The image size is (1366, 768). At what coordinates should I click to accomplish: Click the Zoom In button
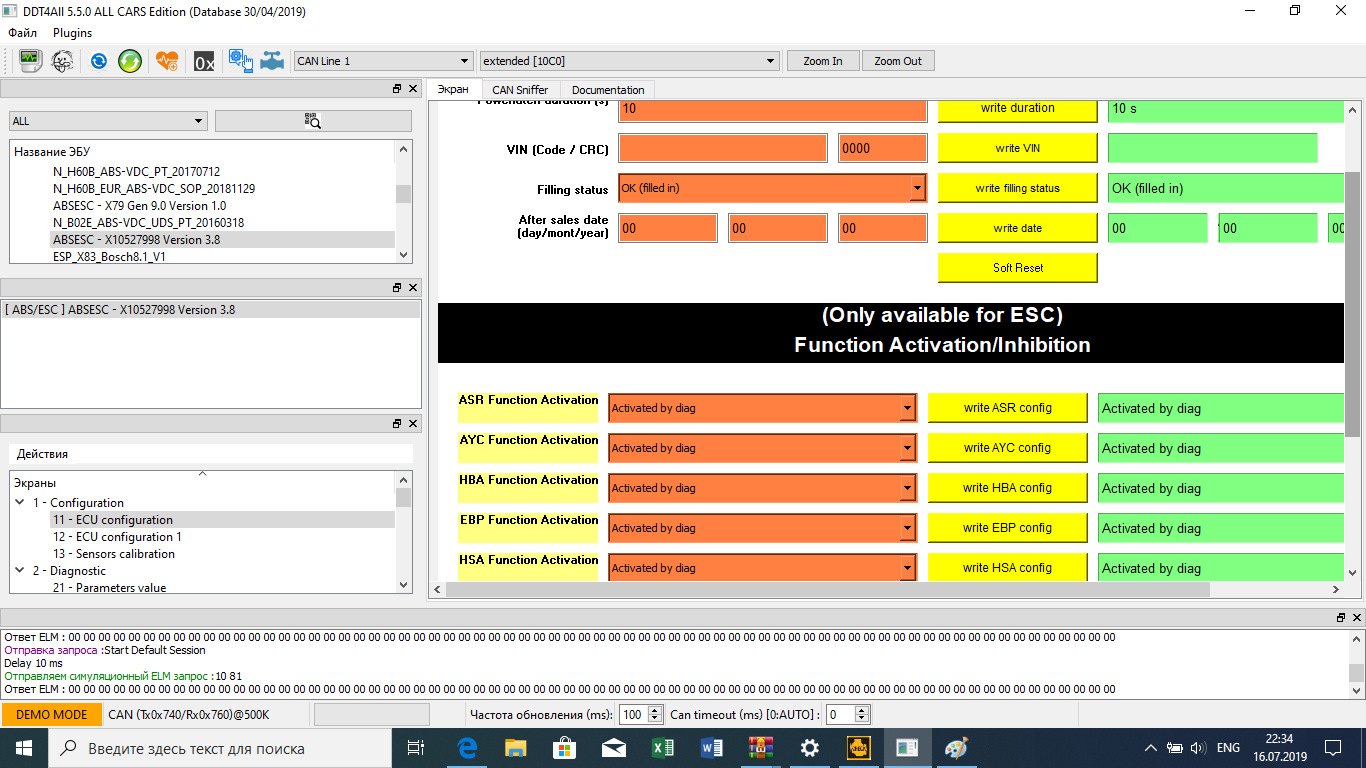click(823, 61)
